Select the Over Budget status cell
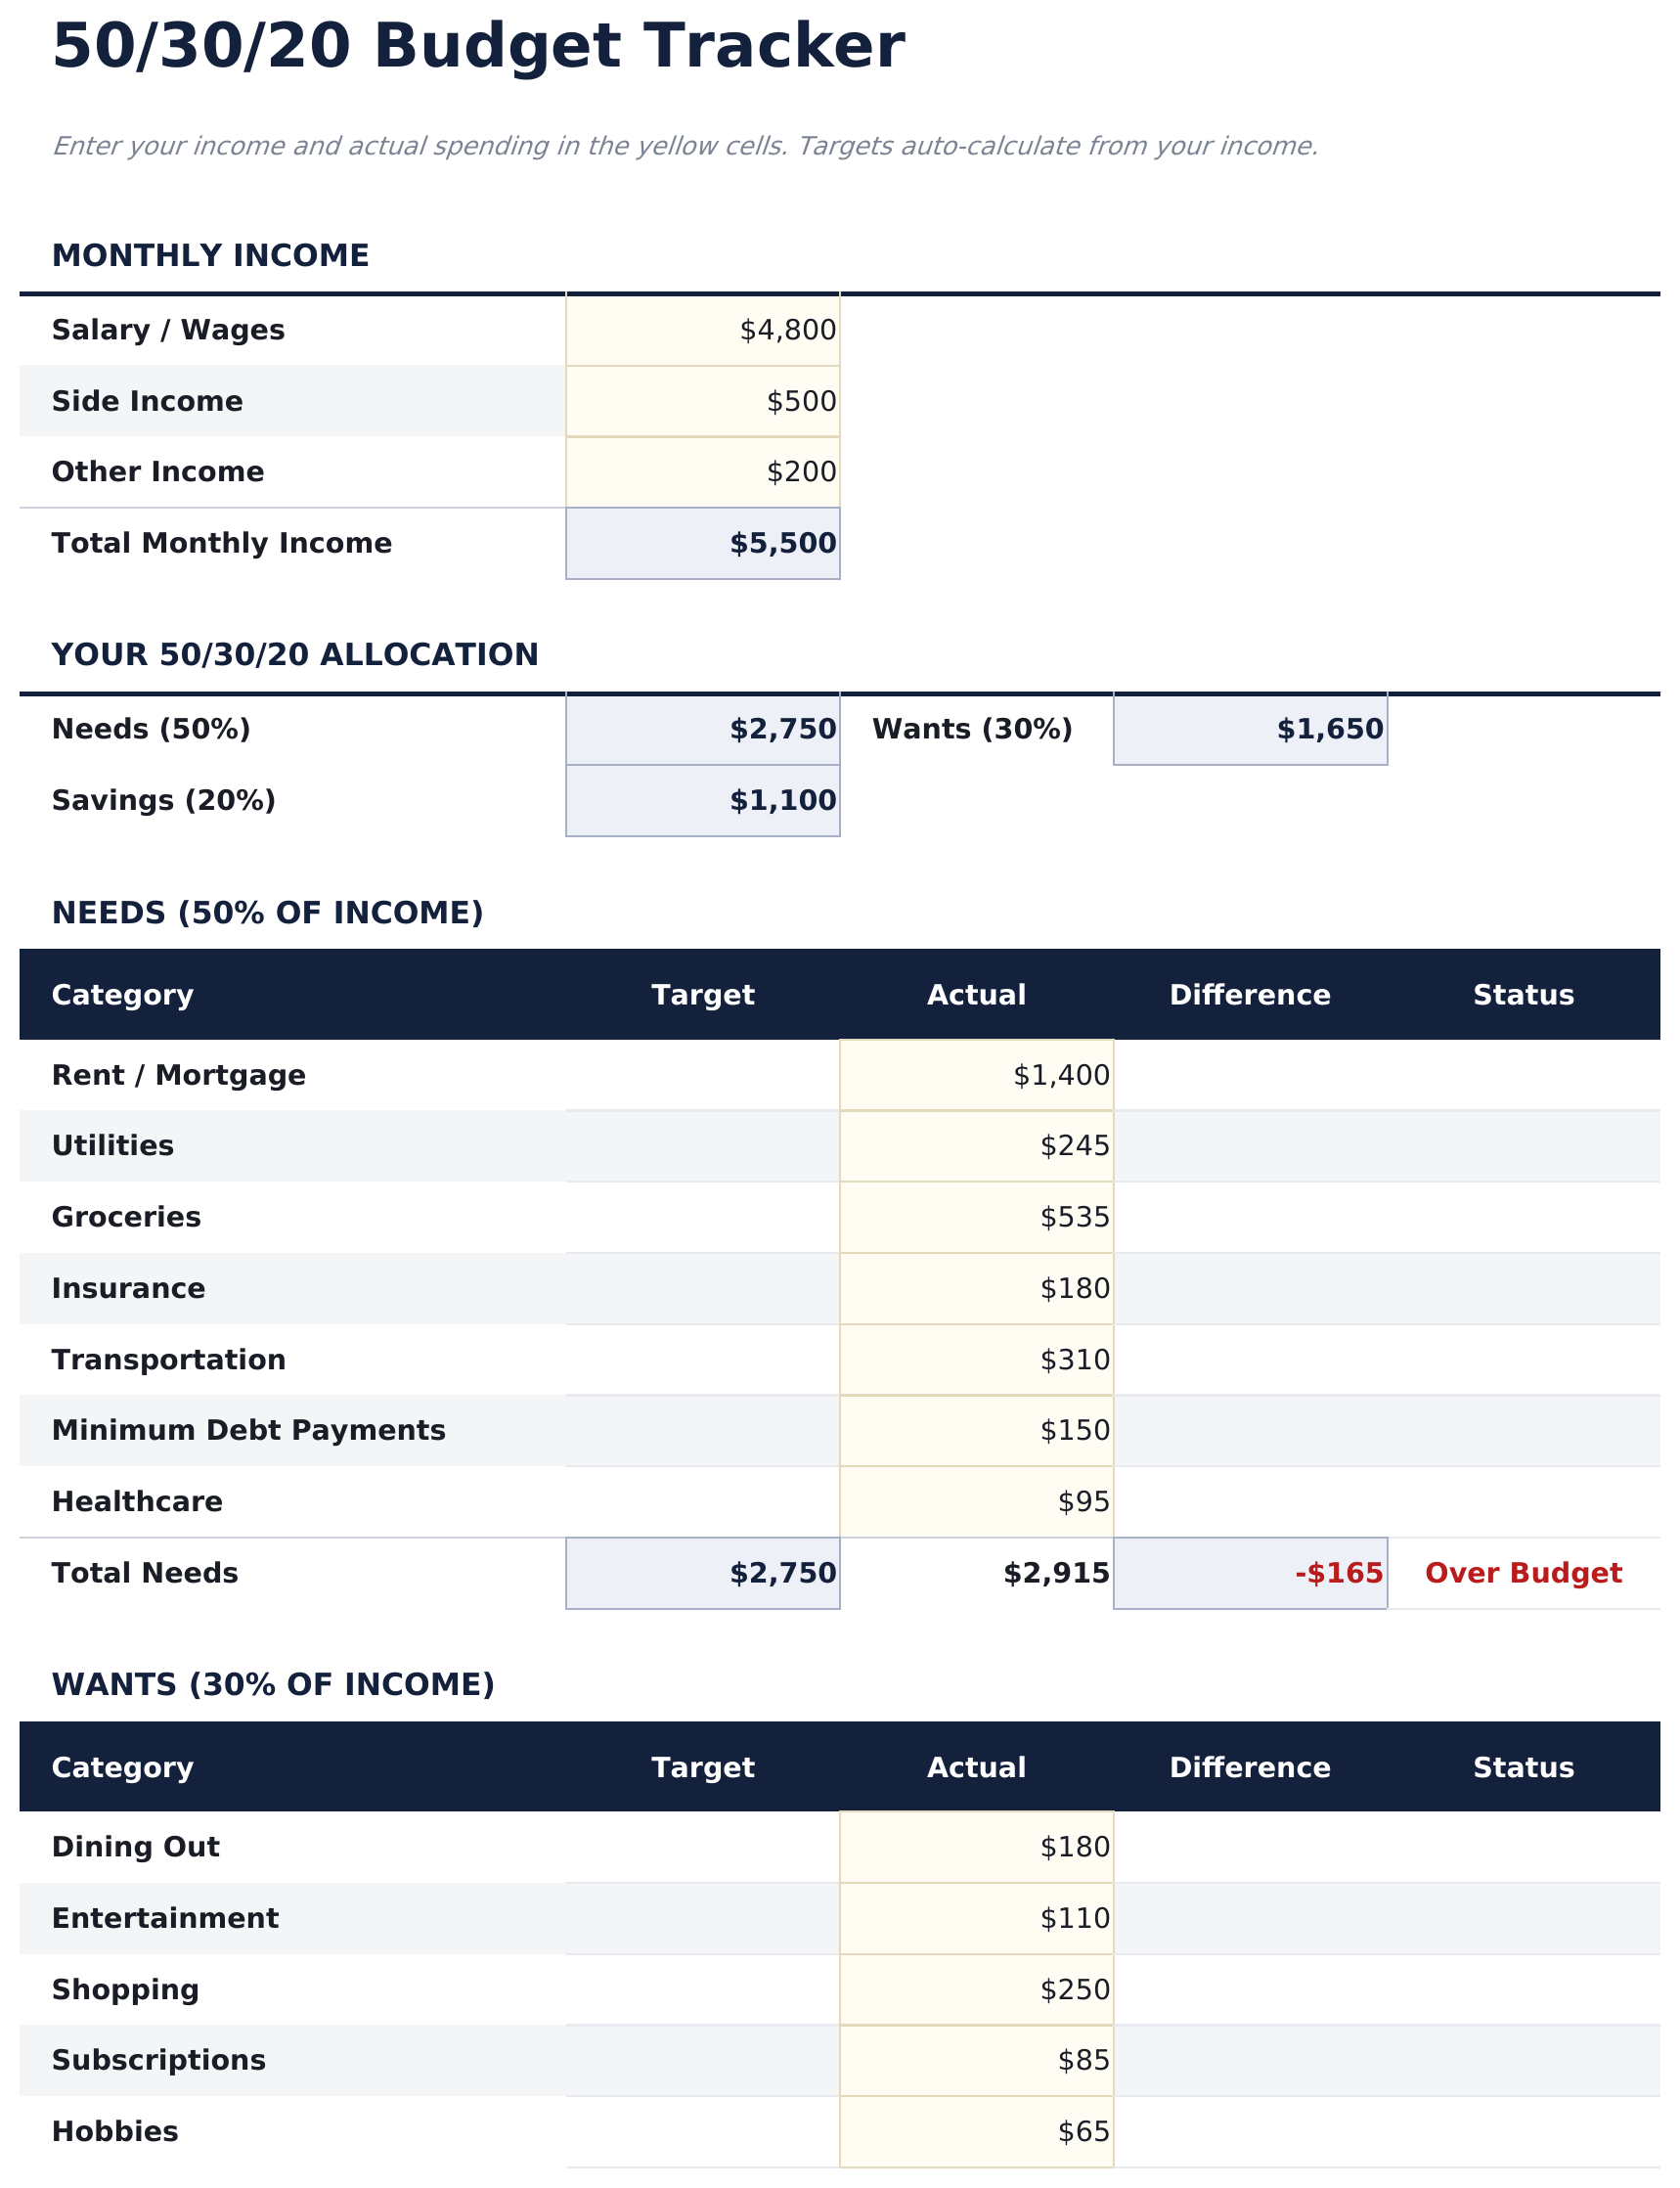The height and width of the screenshot is (2188, 1680). pos(1523,1573)
